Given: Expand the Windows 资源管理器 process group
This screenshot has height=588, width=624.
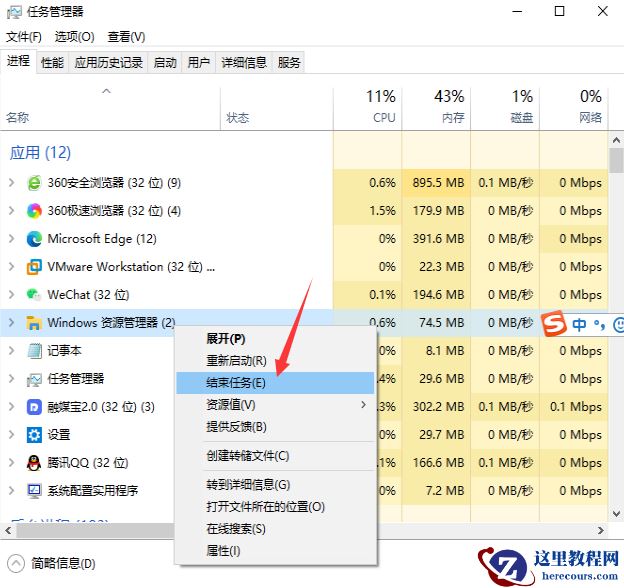Looking at the screenshot, I should click(x=12, y=323).
